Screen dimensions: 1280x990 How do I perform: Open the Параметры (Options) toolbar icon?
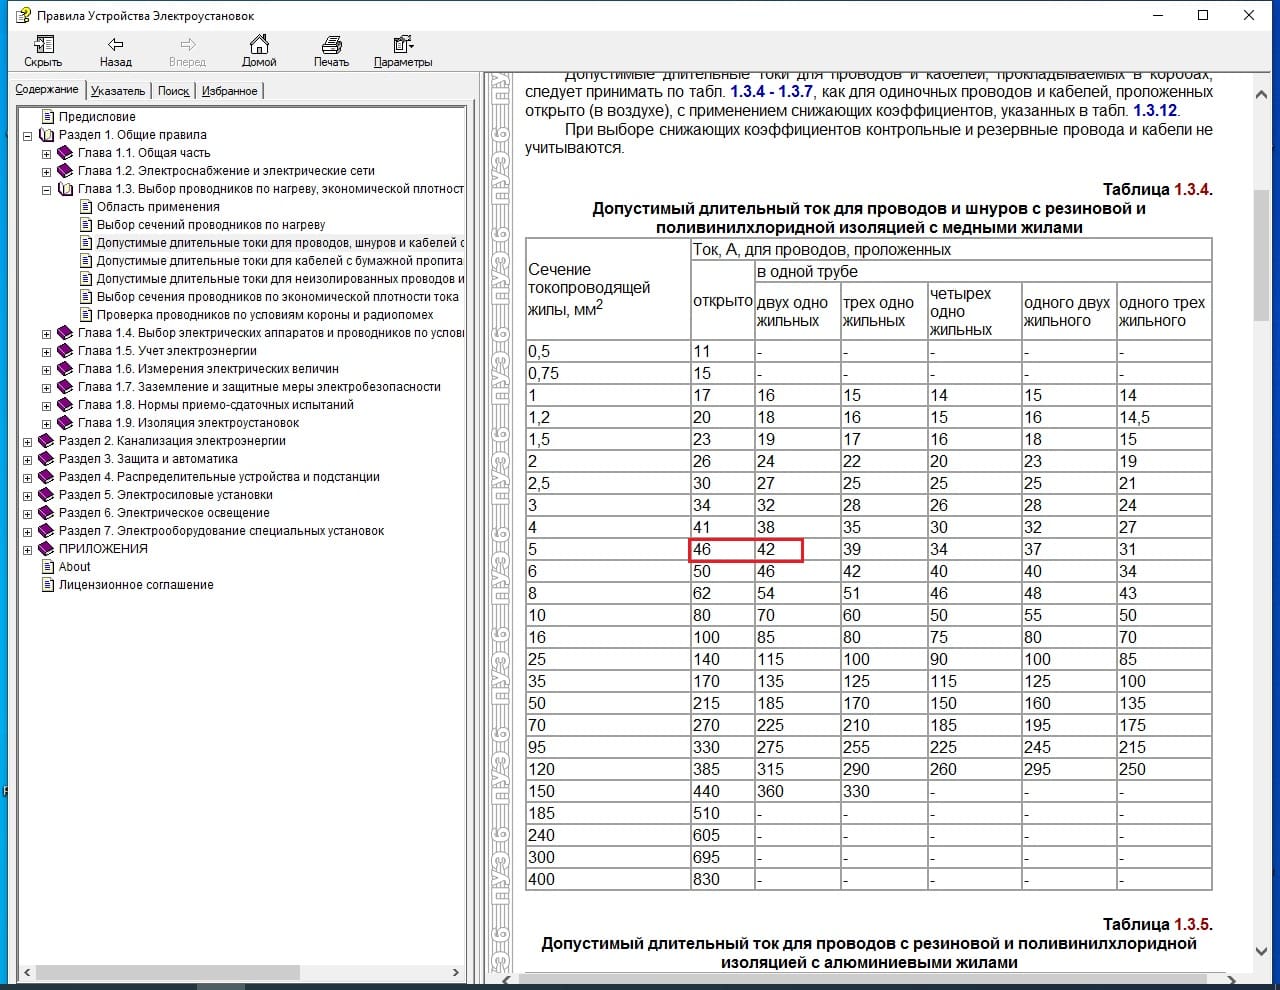point(403,45)
